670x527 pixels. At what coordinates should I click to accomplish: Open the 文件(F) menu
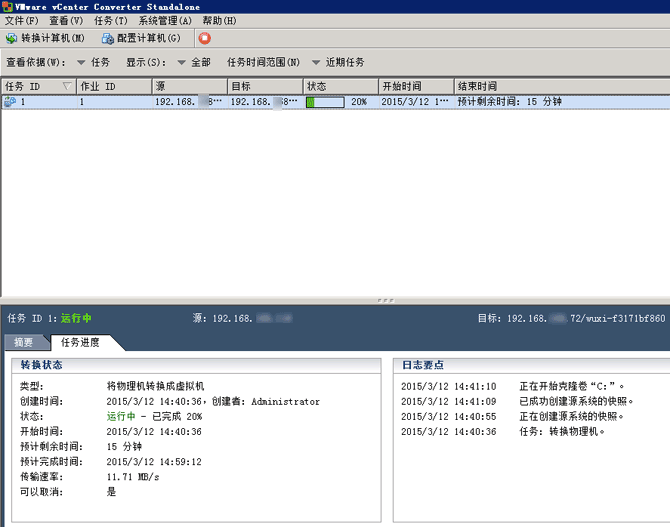point(21,21)
